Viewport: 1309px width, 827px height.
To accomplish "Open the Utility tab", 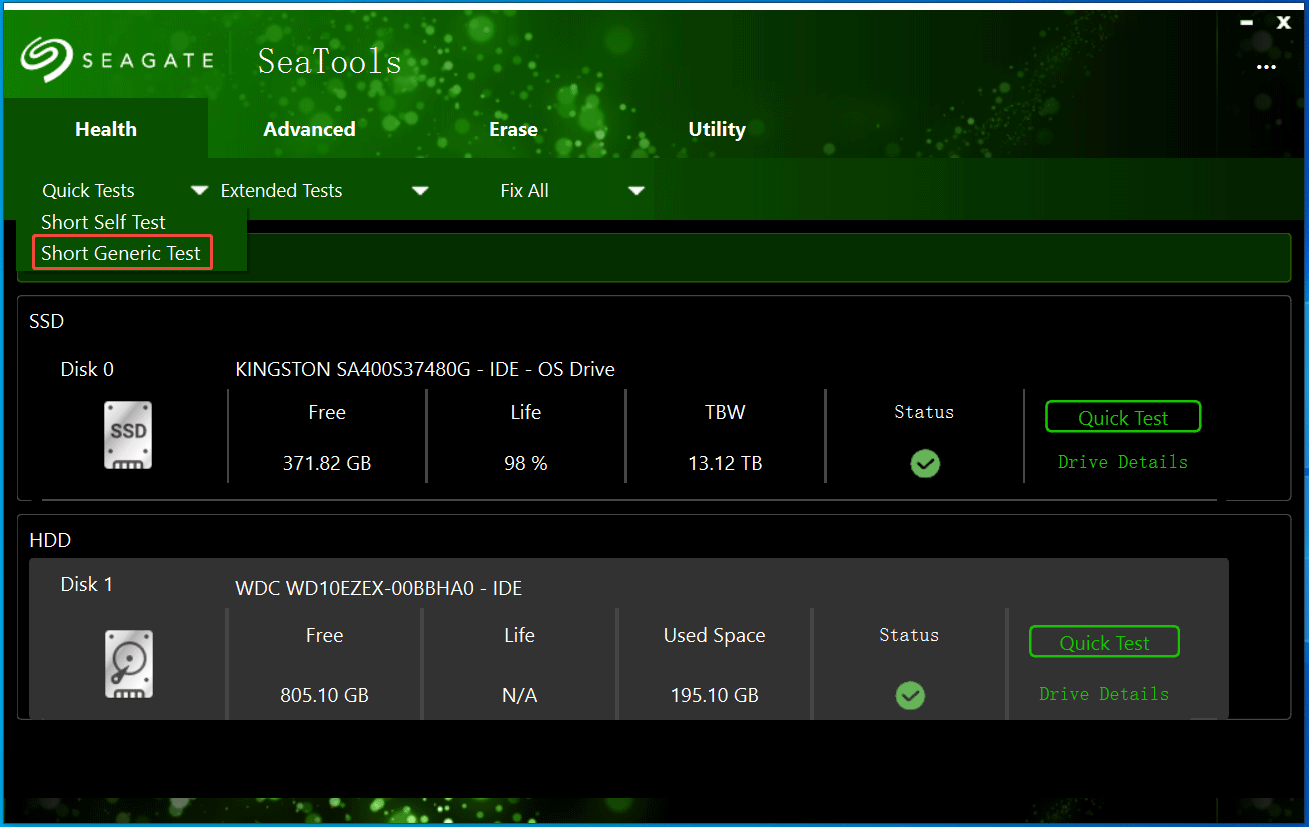I will pos(716,128).
